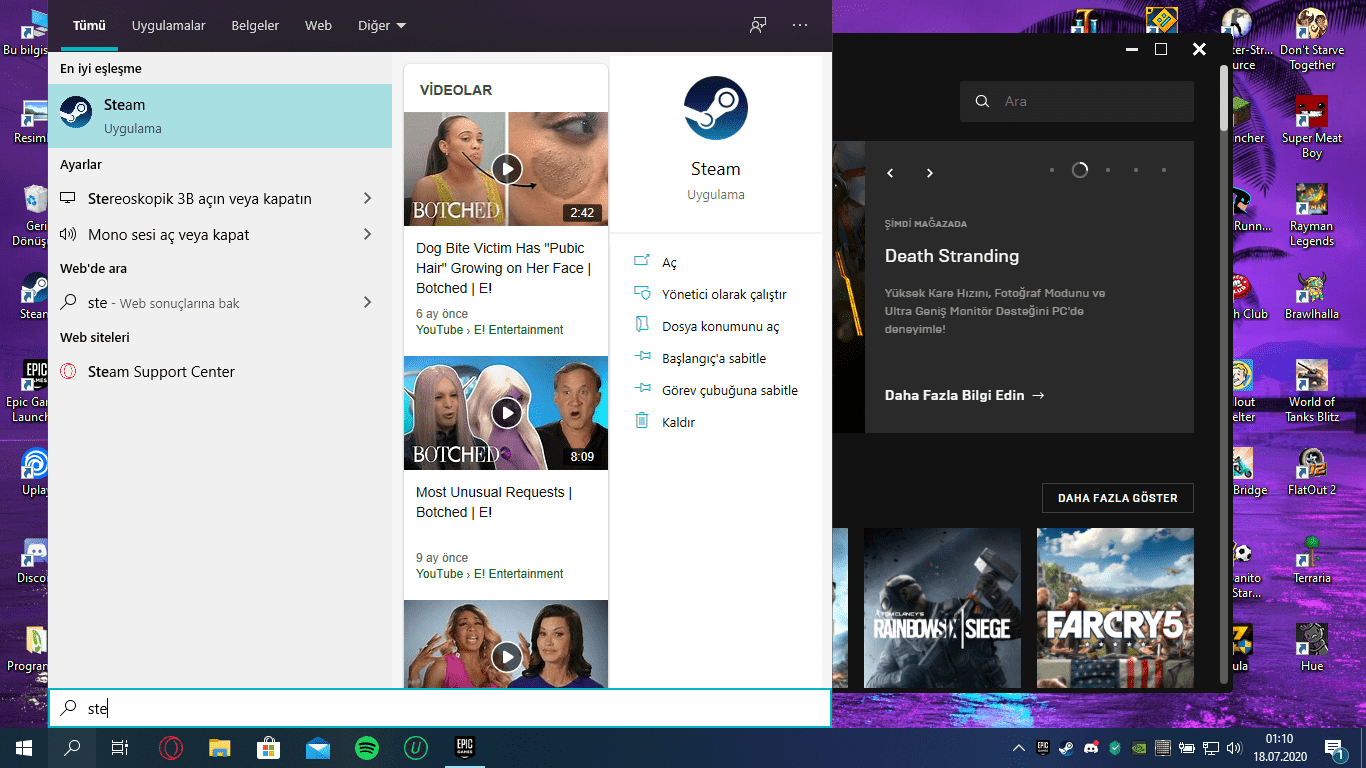Open 'Most Unusual Requests' video title link
1366x768 pixels.
(x=494, y=502)
